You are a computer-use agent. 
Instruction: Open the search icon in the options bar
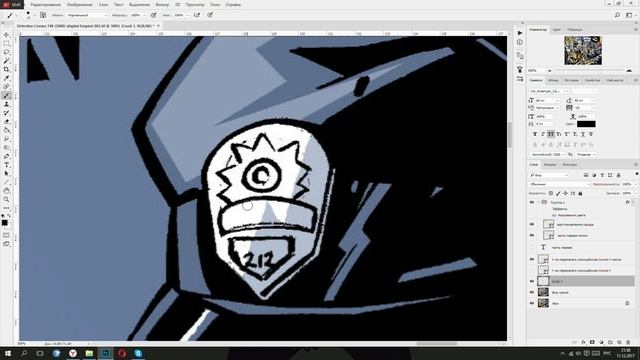[x=617, y=15]
